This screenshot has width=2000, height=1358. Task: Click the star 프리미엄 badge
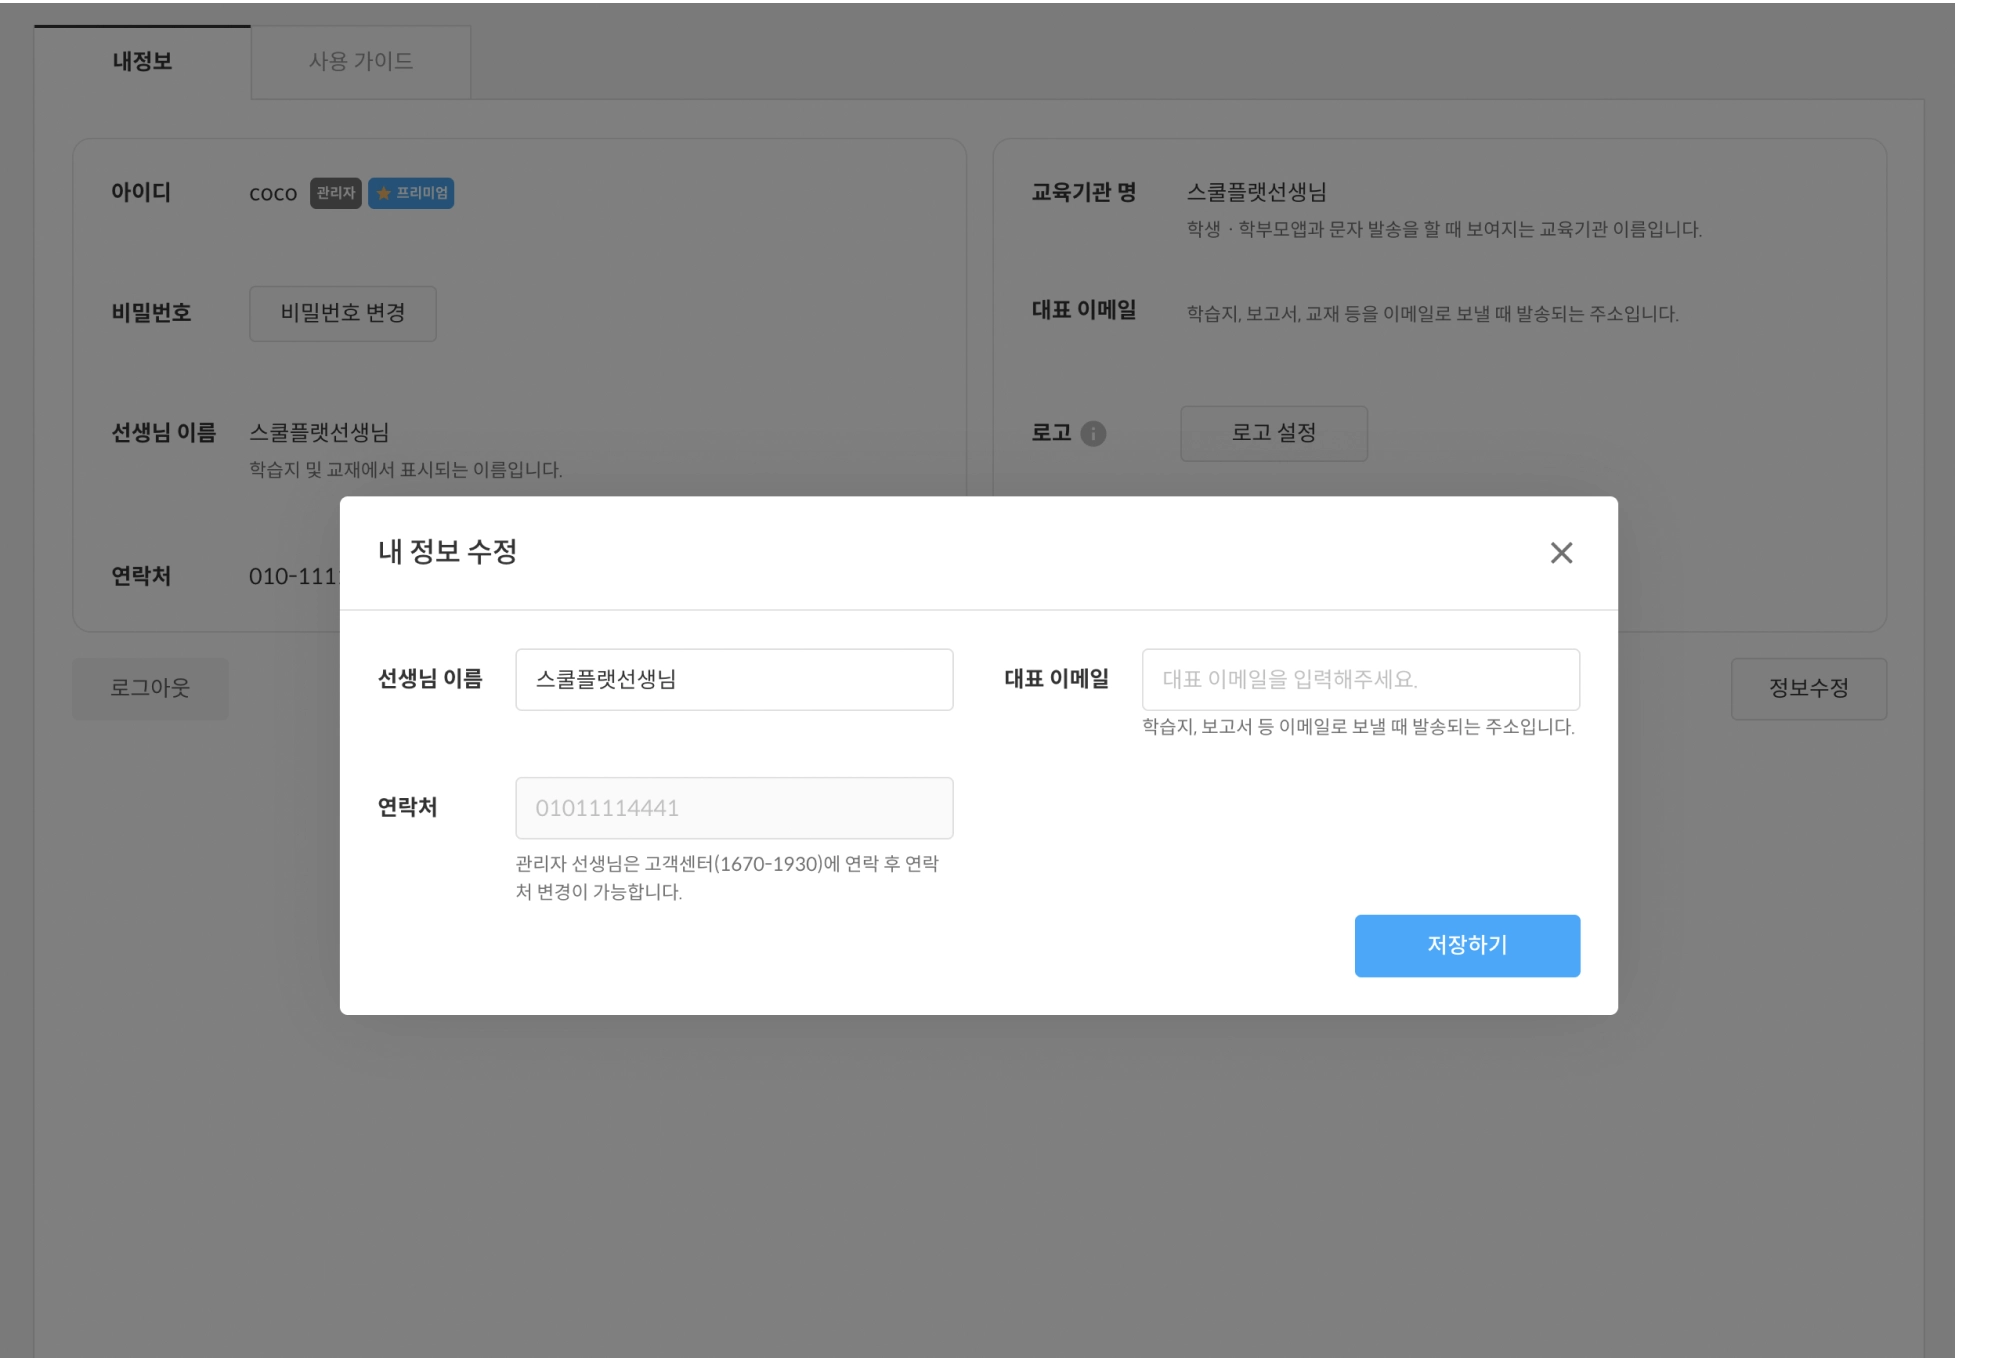pos(411,193)
